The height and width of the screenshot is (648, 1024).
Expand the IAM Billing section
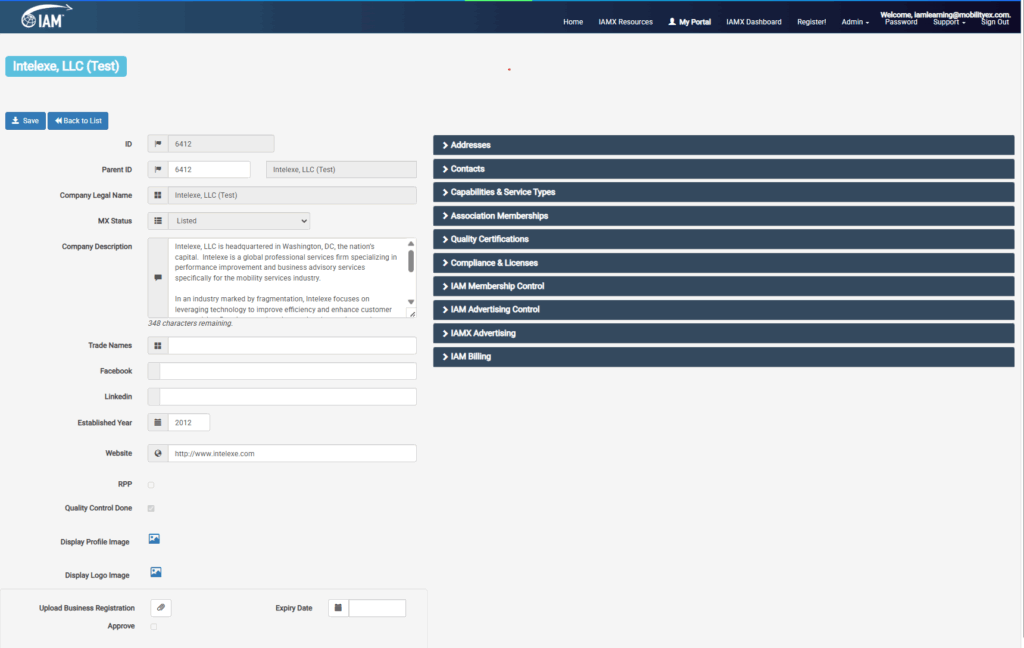pos(724,357)
